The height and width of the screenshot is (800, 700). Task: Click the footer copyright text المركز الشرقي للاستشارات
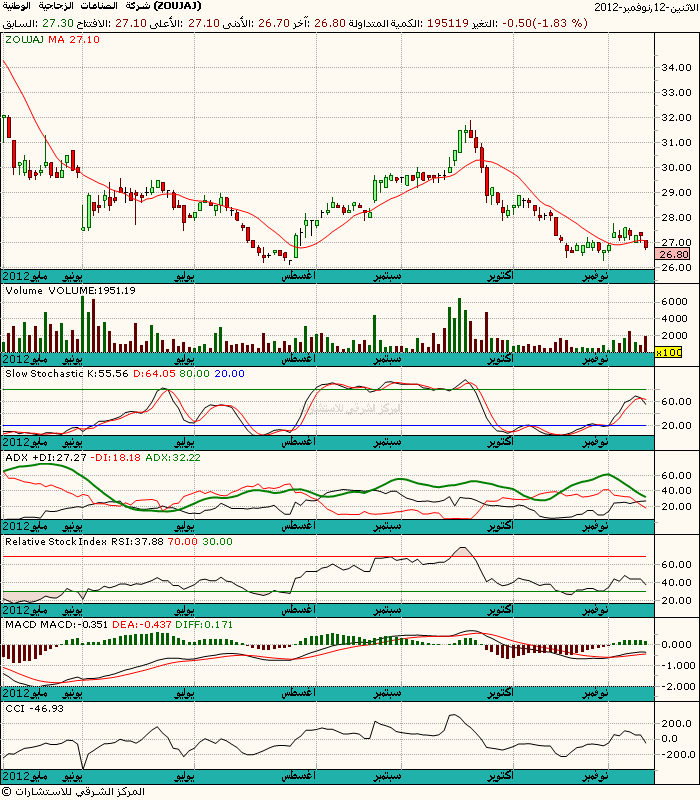tap(73, 792)
